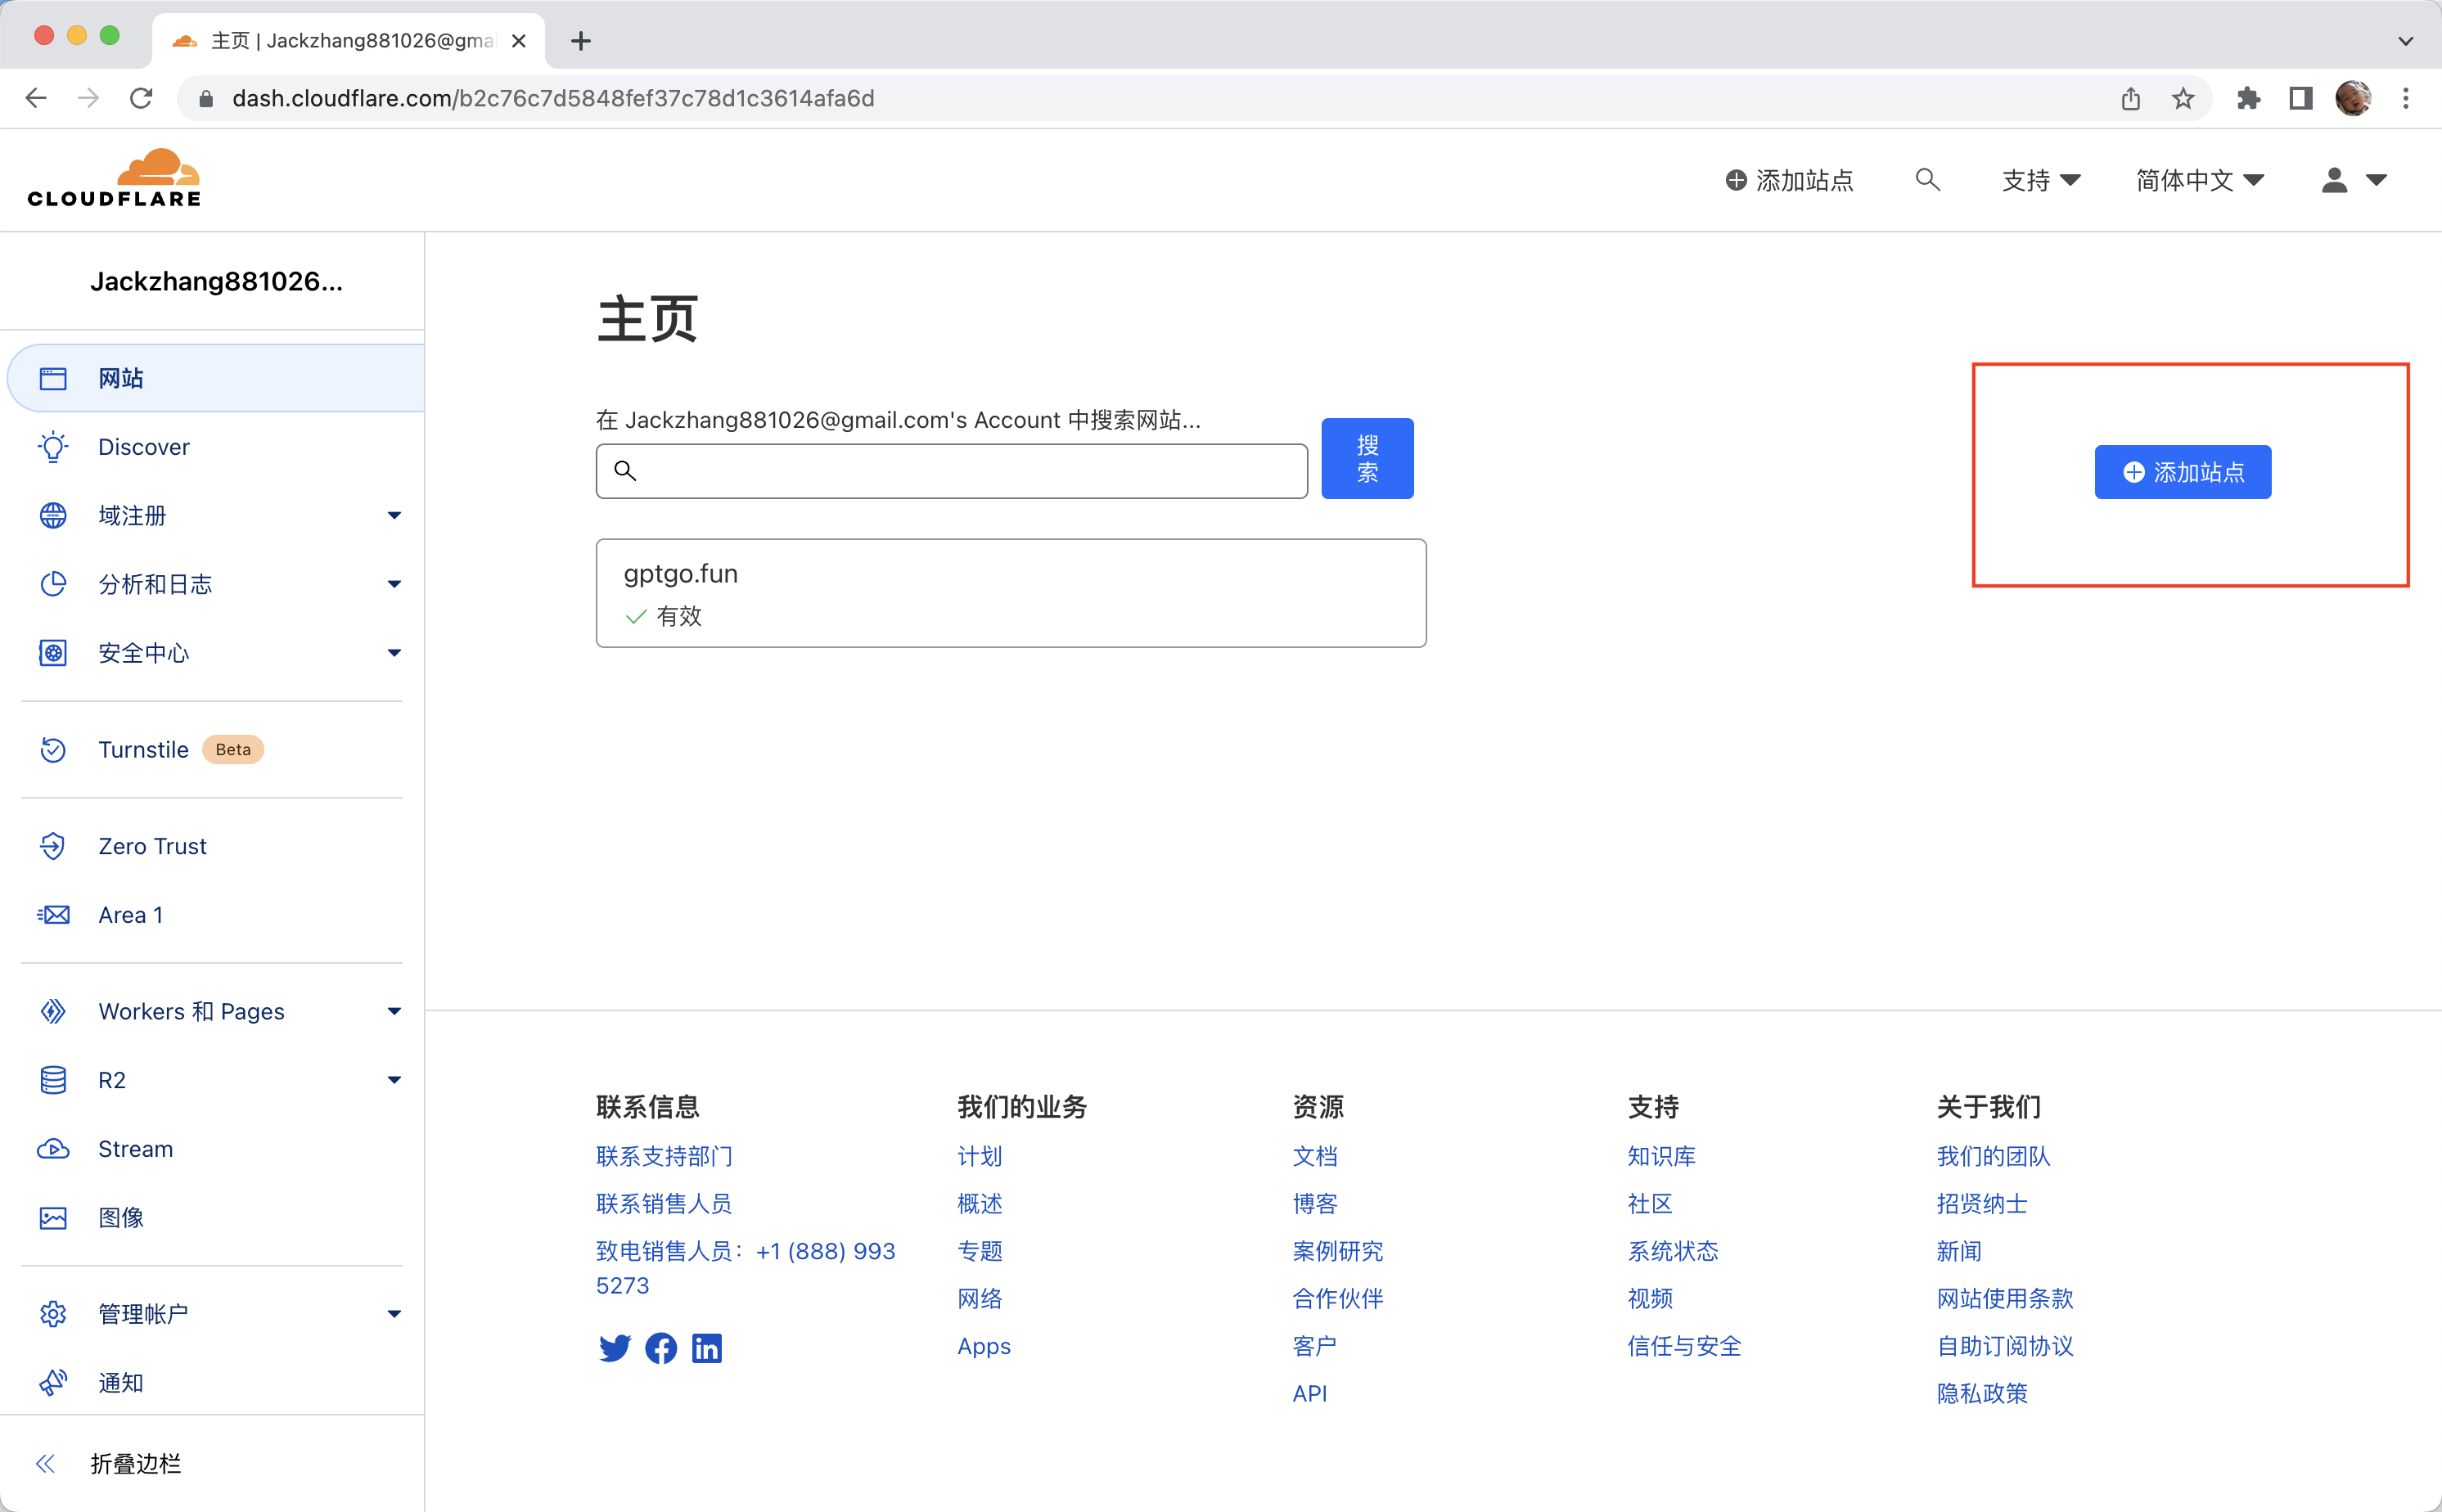The height and width of the screenshot is (1512, 2442).
Task: Open the 简体中文 language dropdown
Action: click(x=2199, y=180)
